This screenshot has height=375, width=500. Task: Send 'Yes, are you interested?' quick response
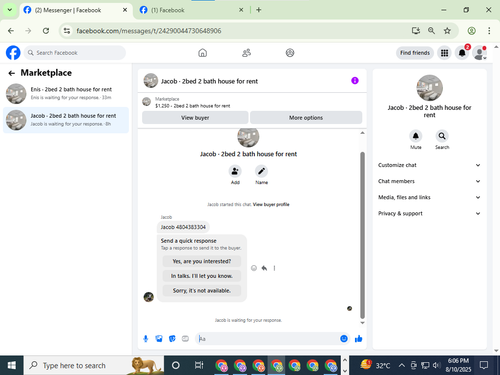(202, 261)
